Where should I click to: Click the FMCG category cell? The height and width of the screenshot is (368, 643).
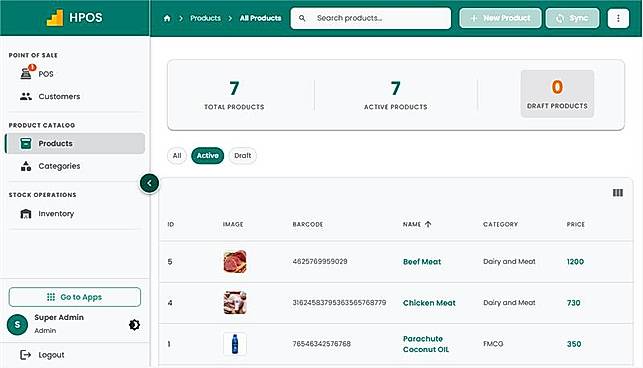tap(493, 344)
